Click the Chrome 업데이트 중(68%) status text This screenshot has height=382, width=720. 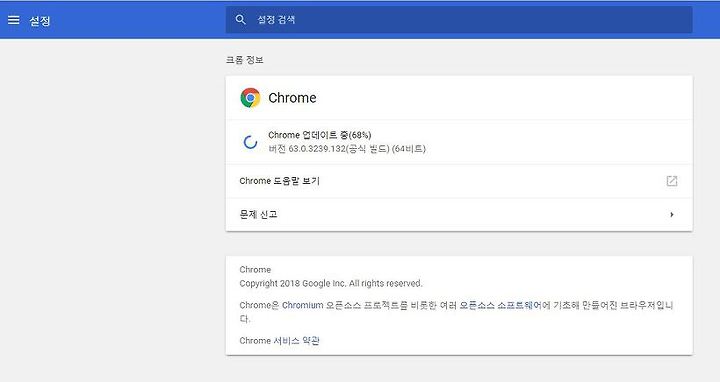[x=320, y=135]
